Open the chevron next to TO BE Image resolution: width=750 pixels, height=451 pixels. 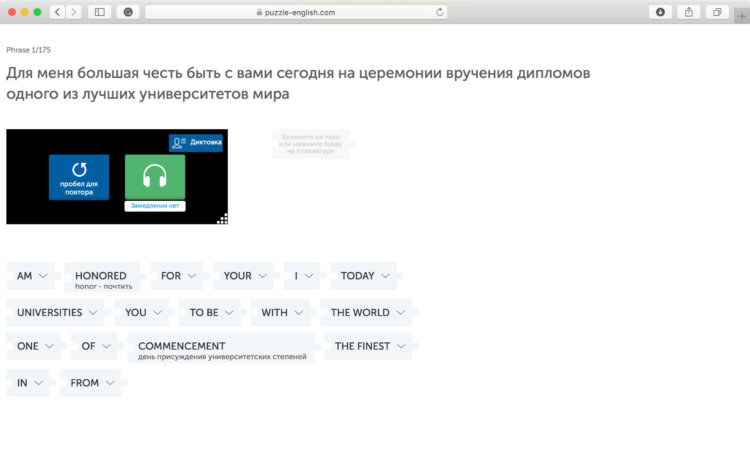click(x=229, y=313)
